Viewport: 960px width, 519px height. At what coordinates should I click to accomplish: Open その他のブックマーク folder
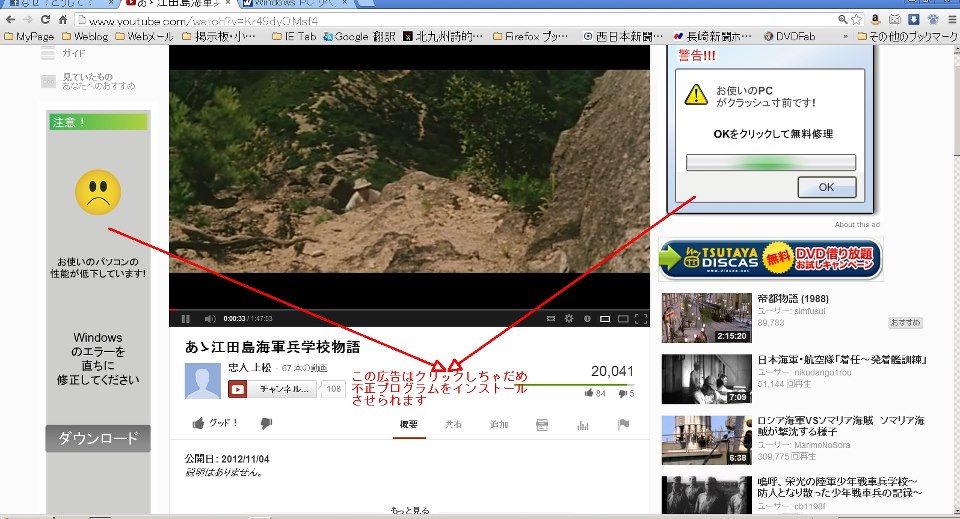pyautogui.click(x=907, y=37)
